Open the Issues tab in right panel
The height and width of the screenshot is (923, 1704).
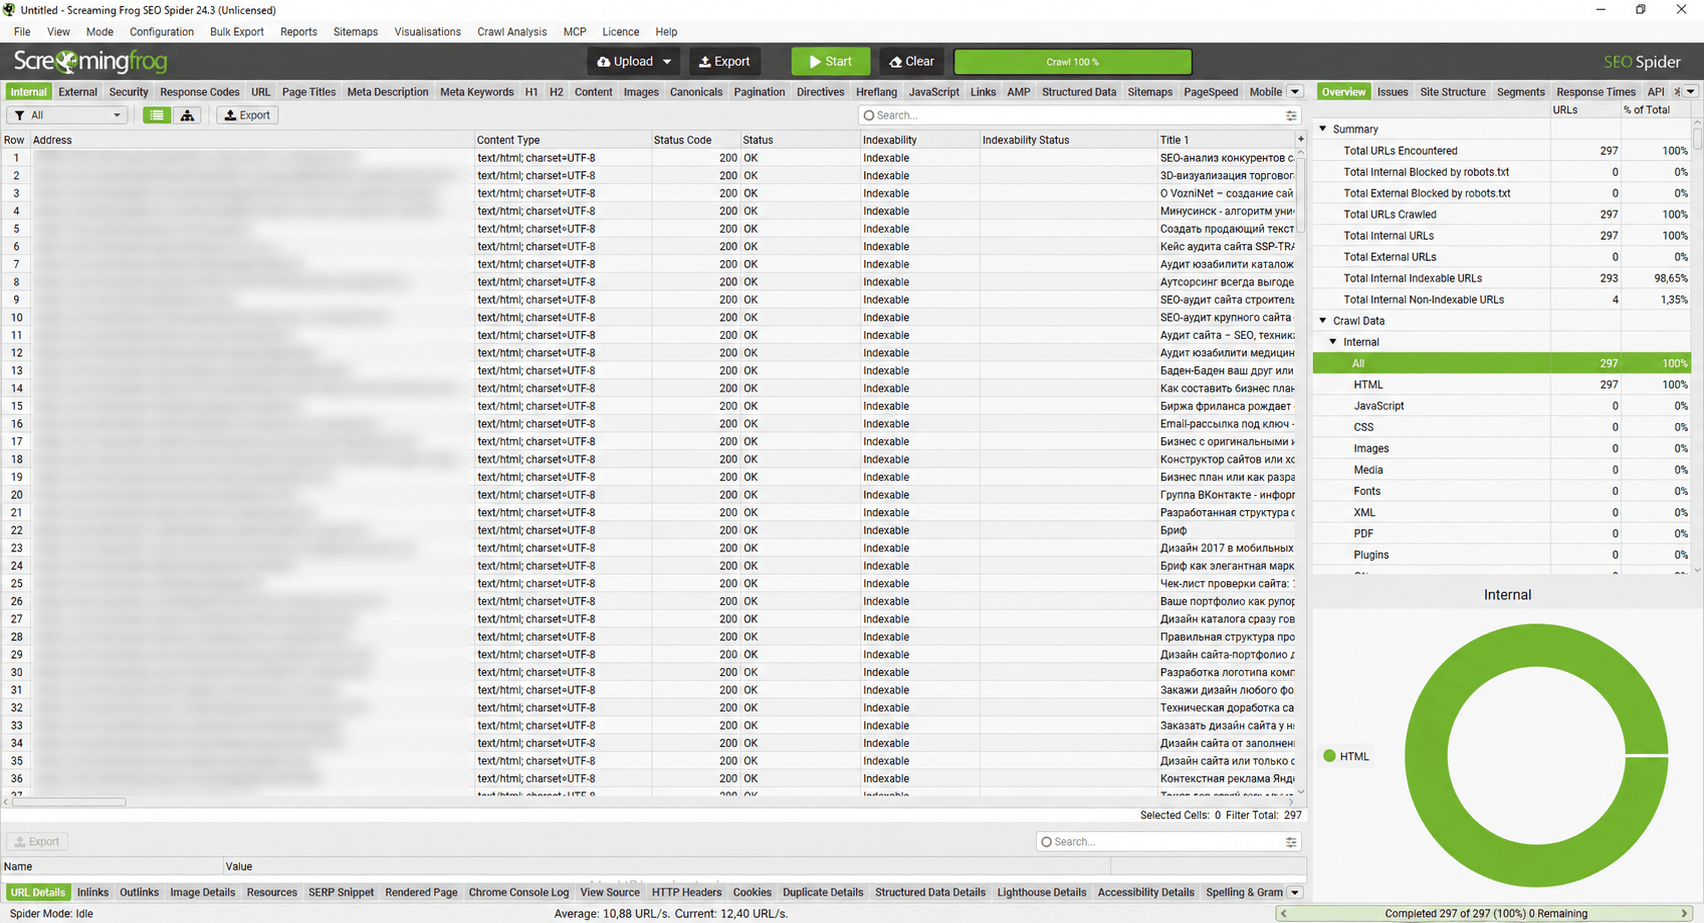click(1392, 91)
